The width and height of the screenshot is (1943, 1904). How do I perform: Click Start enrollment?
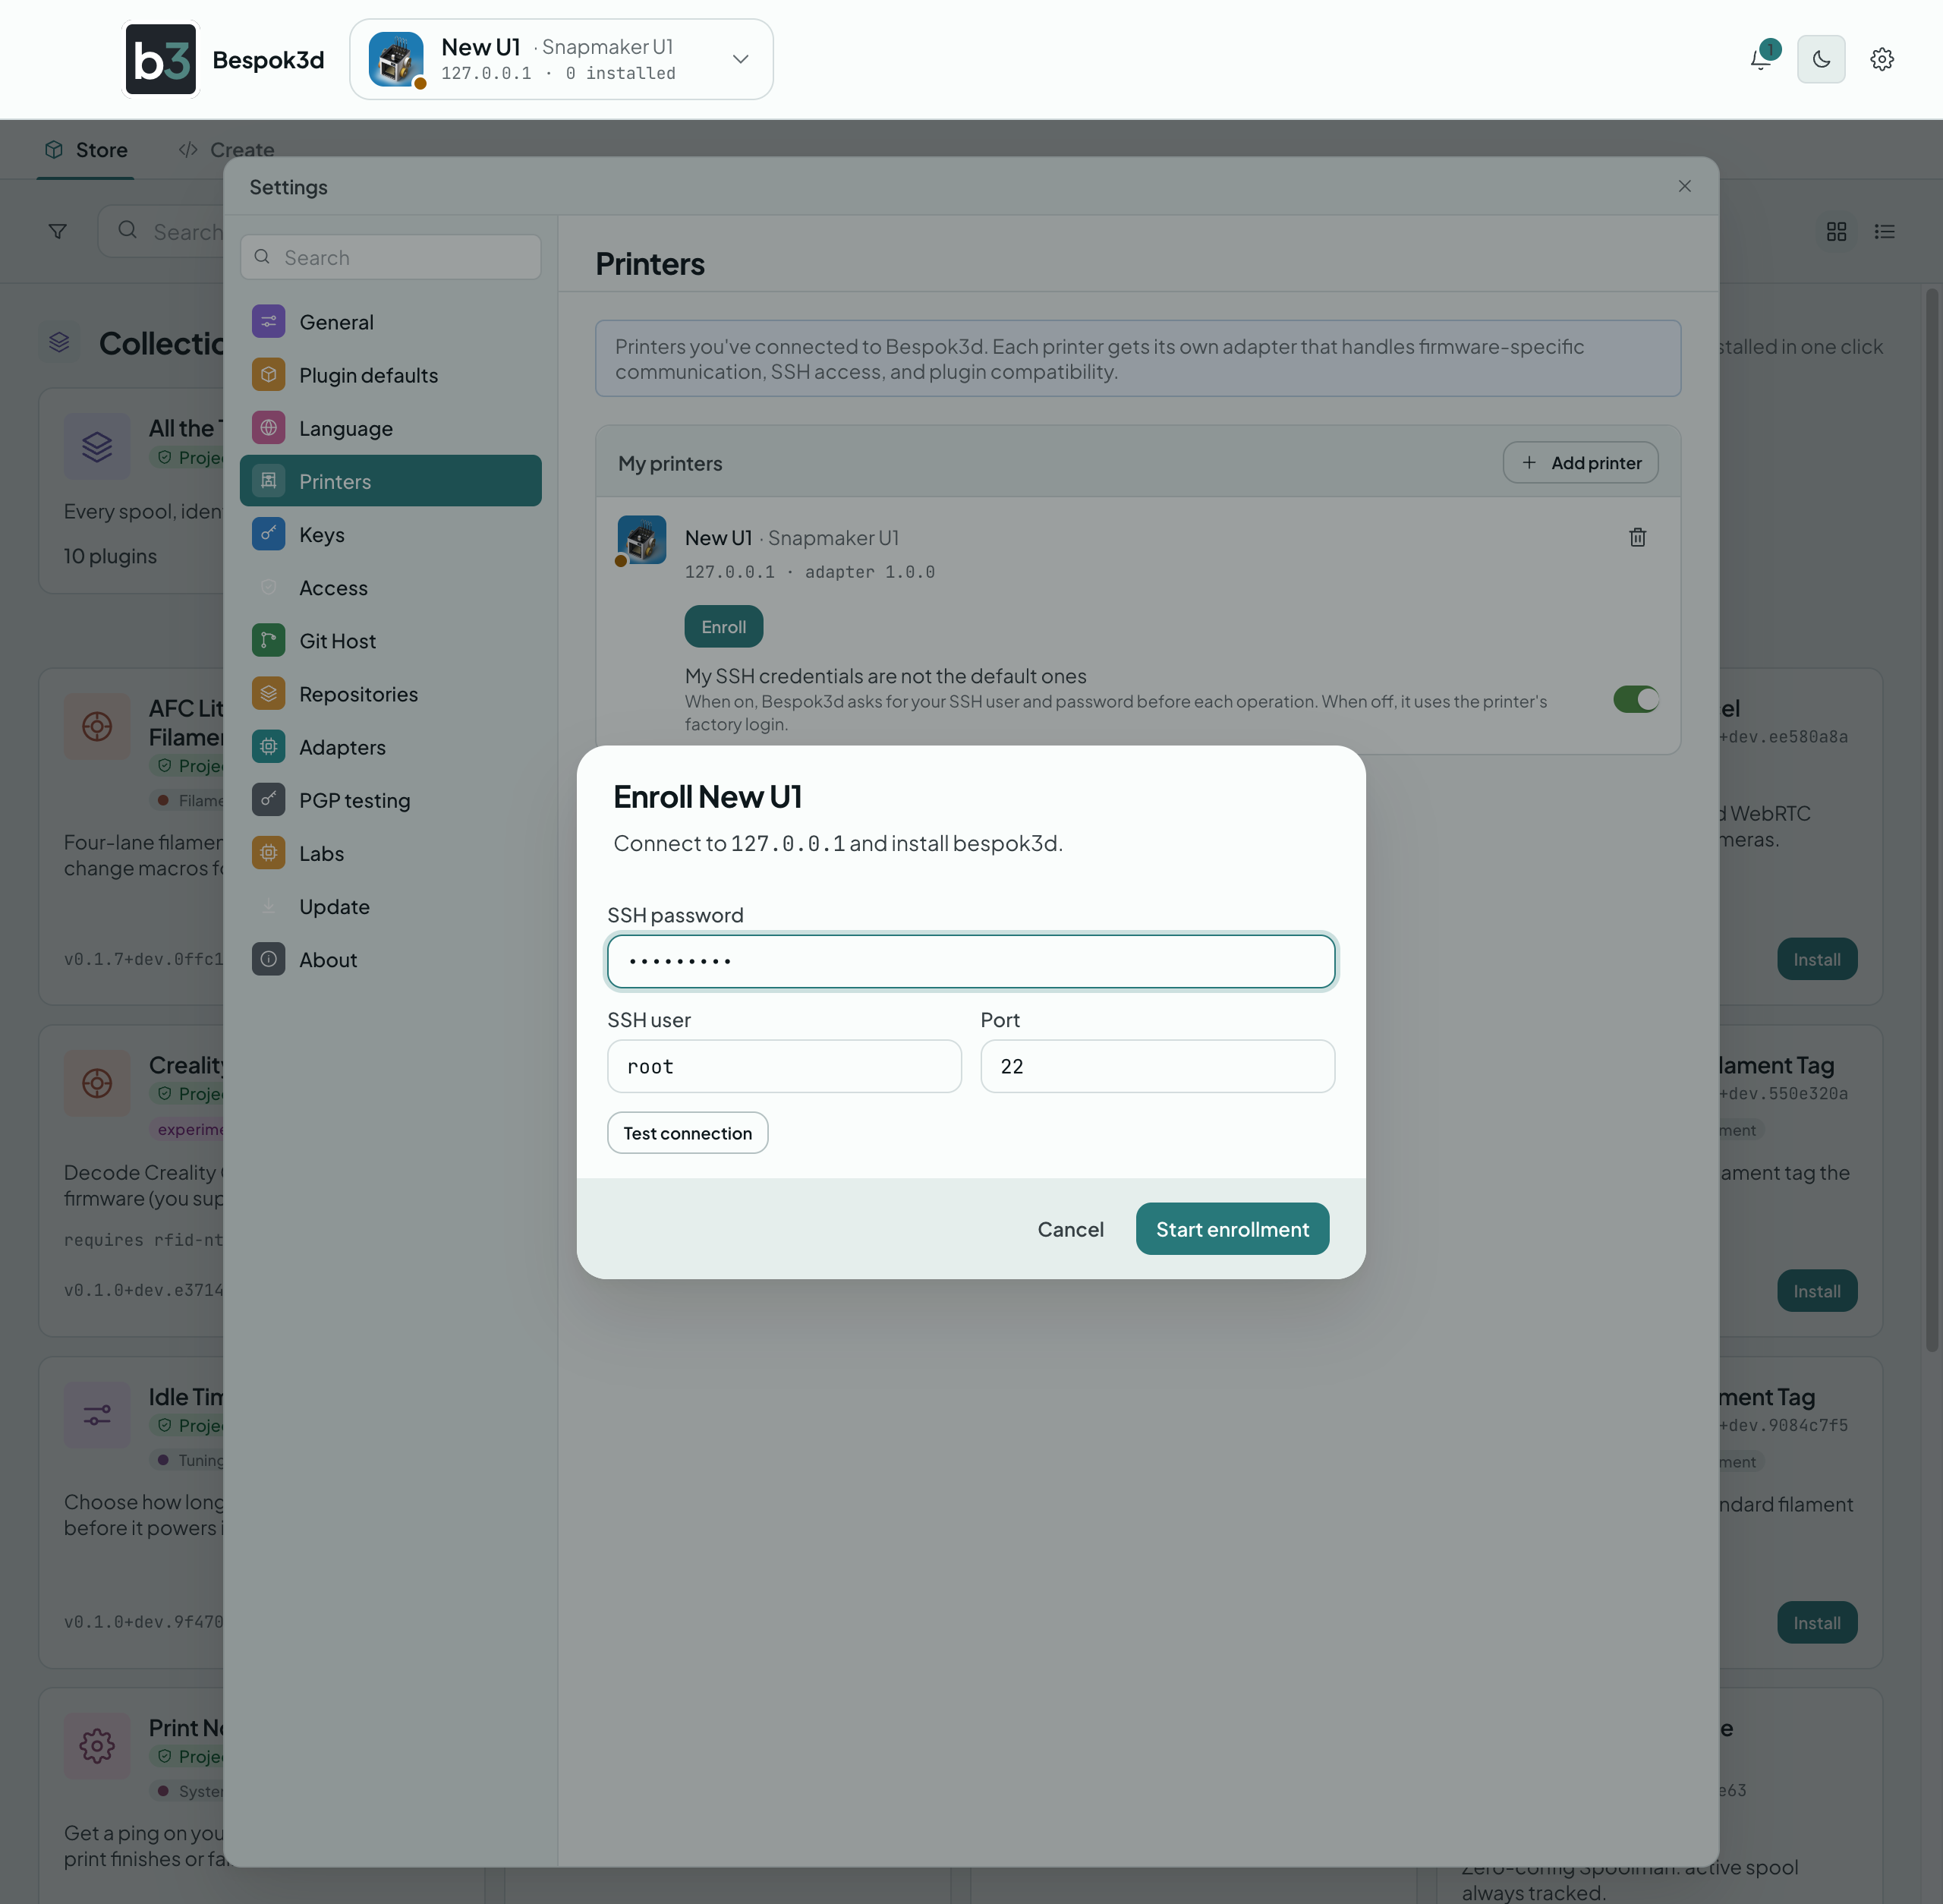1232,1229
